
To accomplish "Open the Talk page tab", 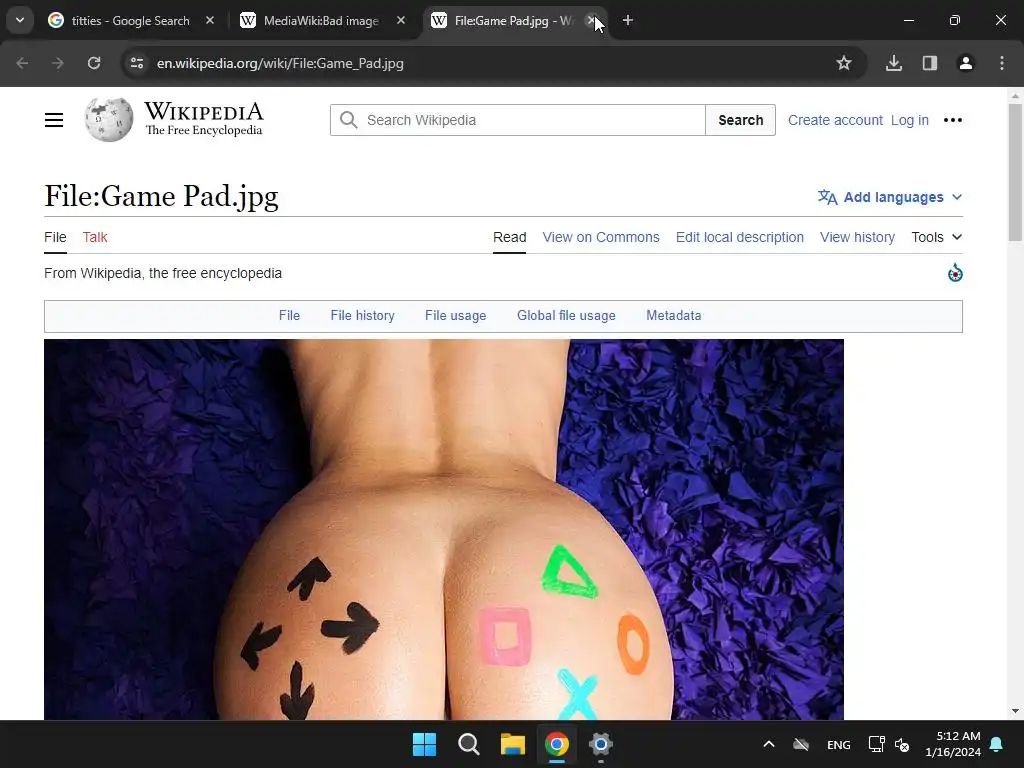I will tap(95, 237).
